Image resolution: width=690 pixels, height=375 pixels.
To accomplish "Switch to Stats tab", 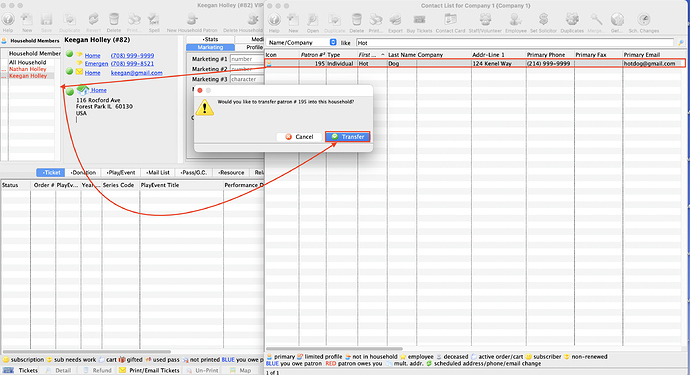I will [x=210, y=39].
